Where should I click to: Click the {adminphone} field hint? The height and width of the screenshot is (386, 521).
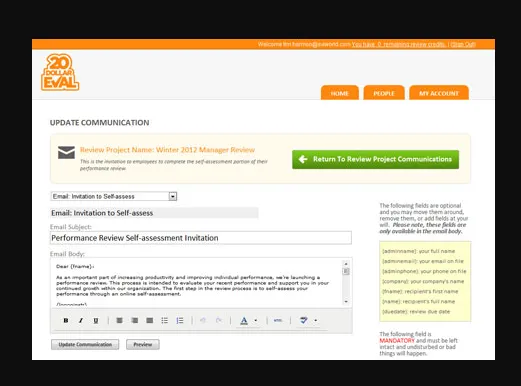(424, 271)
